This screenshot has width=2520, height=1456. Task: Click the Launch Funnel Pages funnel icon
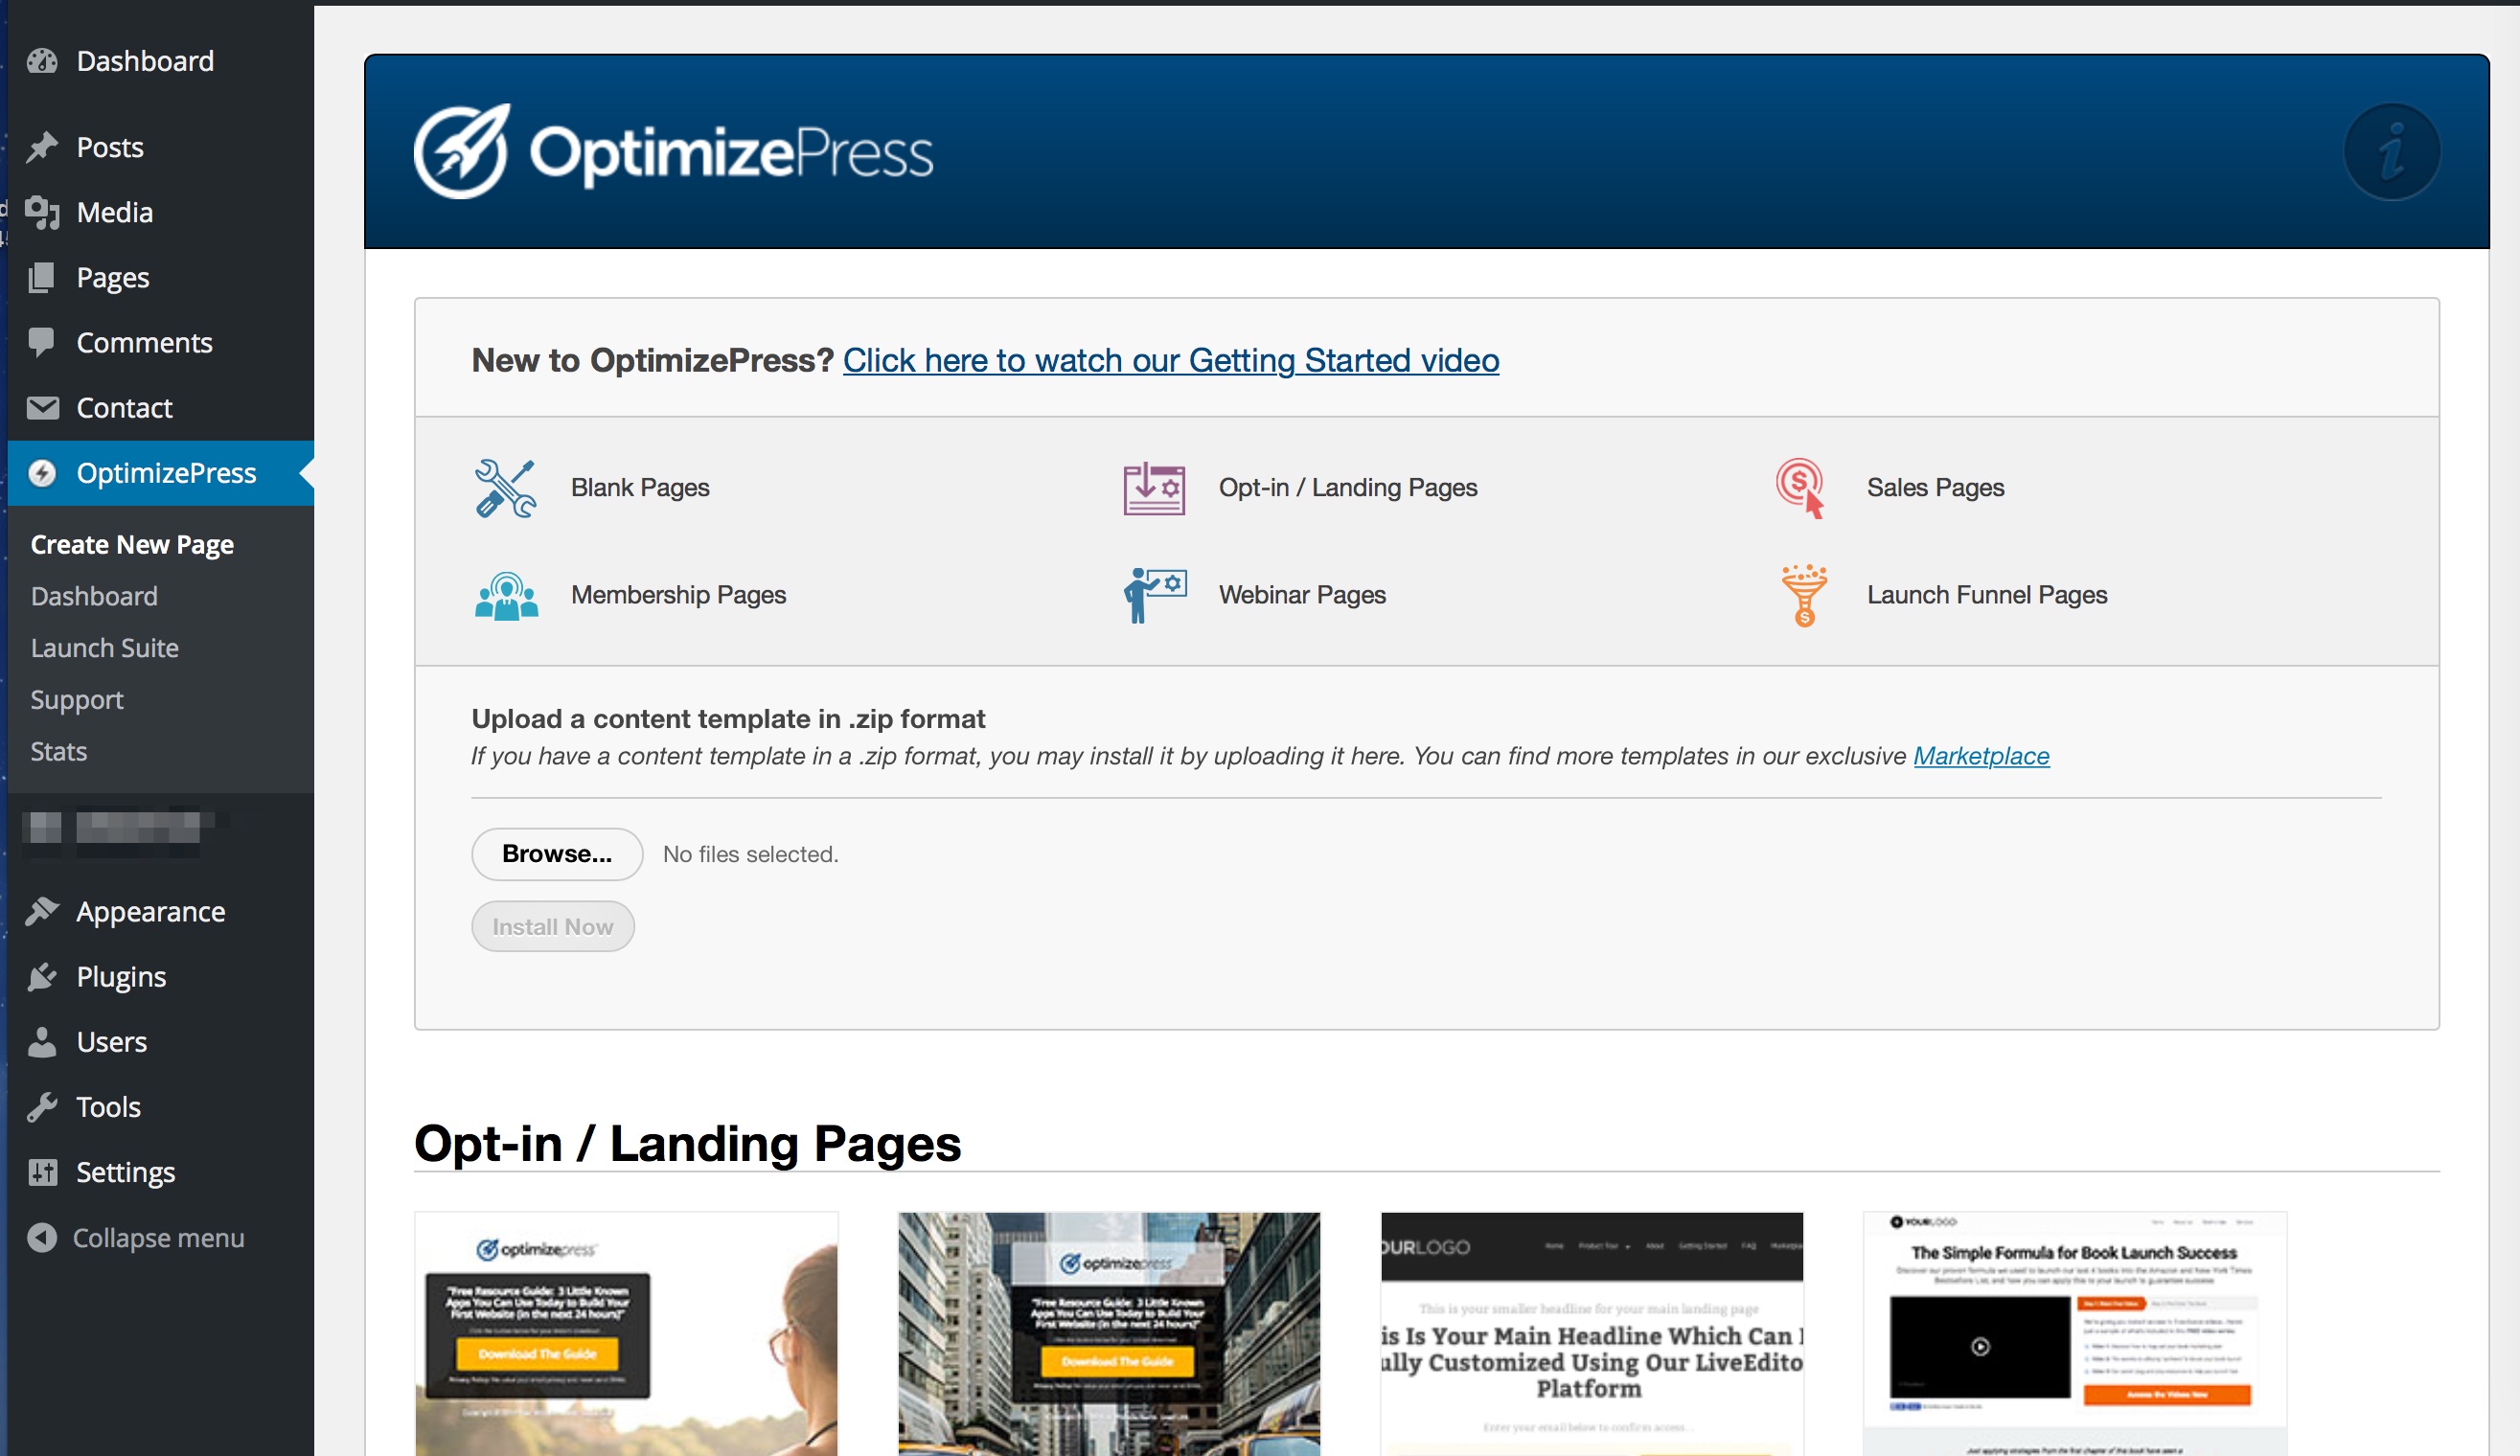point(1803,596)
